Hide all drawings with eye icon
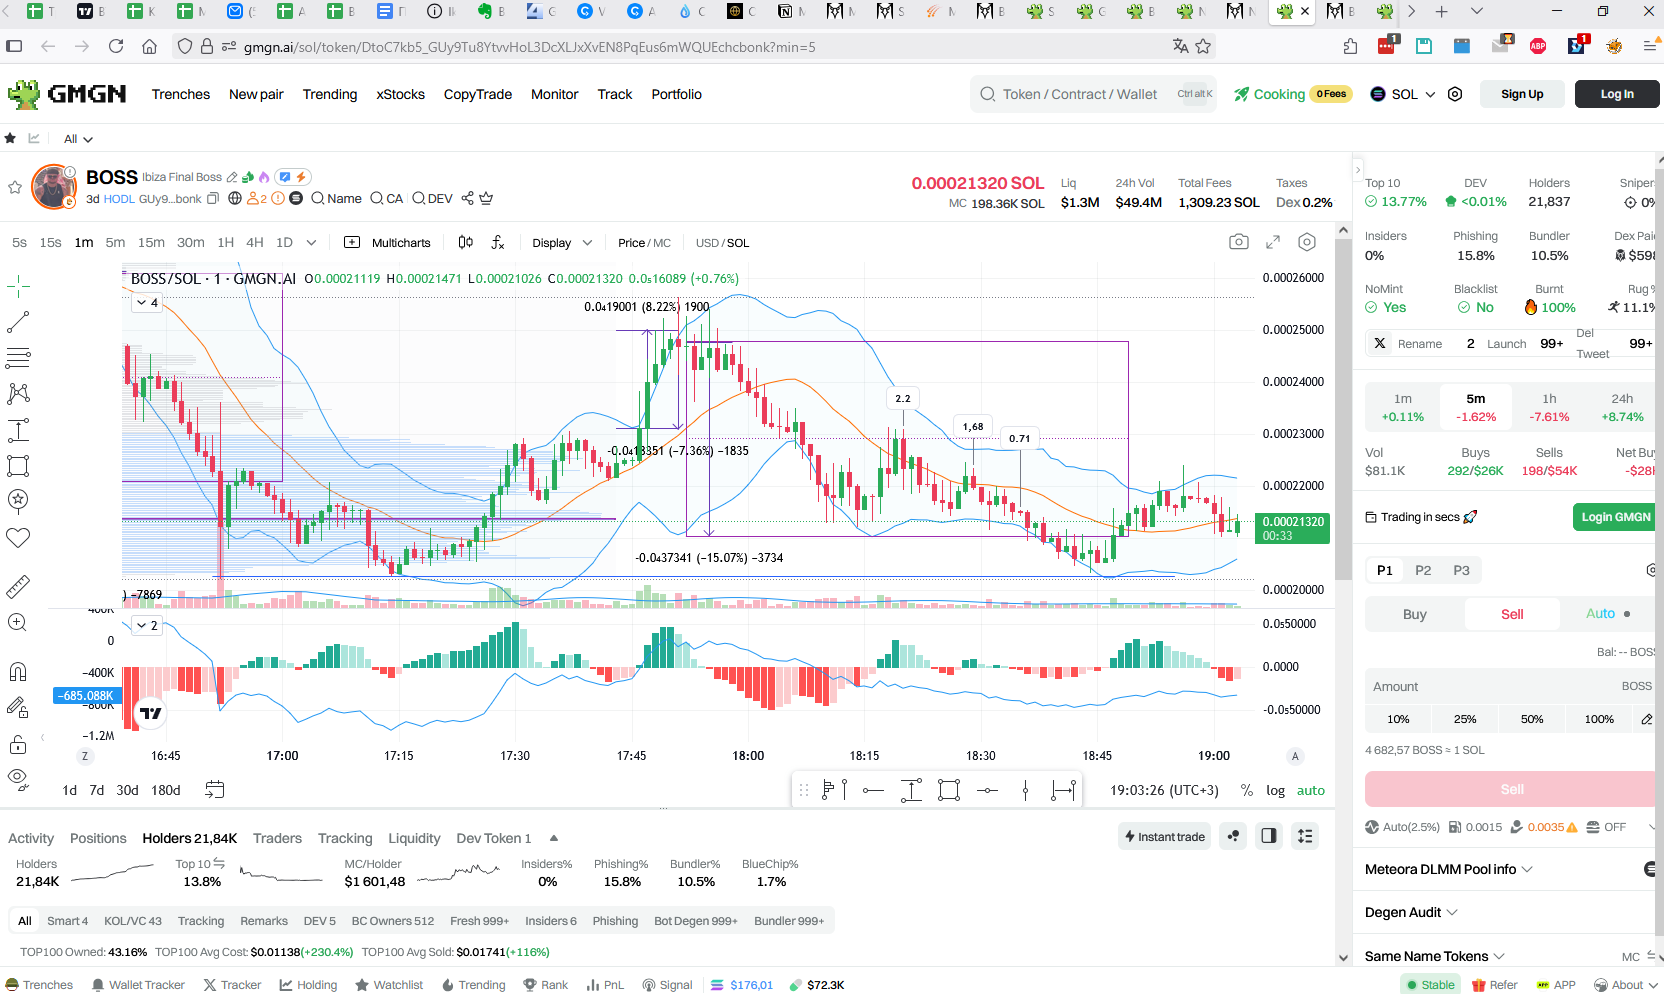 click(18, 779)
